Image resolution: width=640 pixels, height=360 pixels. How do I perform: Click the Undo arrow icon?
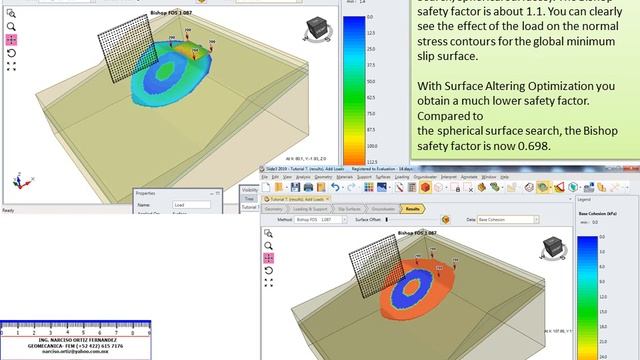336,187
